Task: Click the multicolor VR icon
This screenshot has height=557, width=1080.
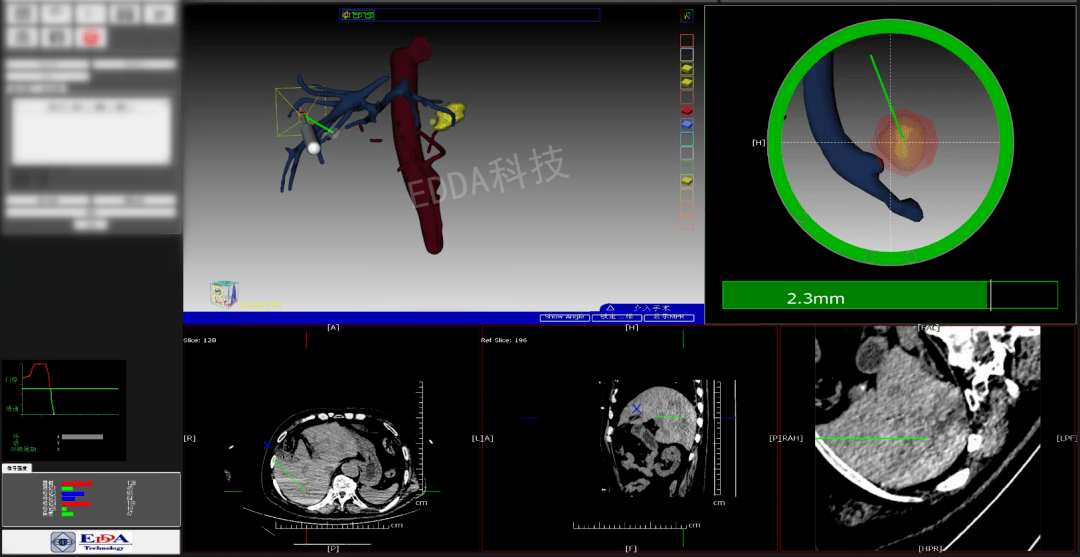Action: click(687, 15)
